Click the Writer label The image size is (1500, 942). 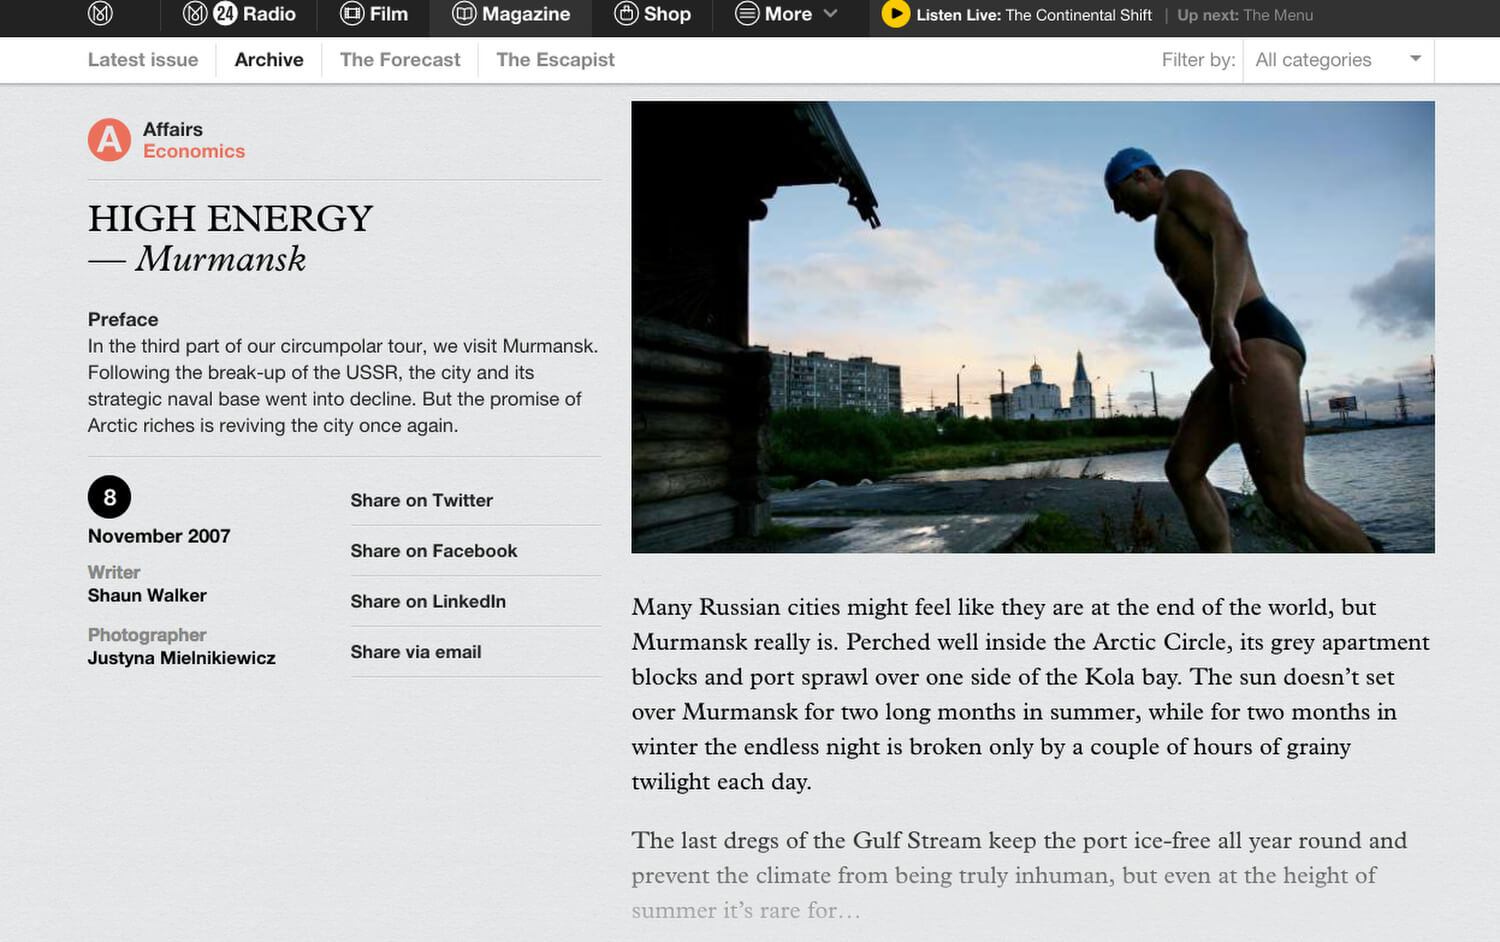[x=114, y=572]
